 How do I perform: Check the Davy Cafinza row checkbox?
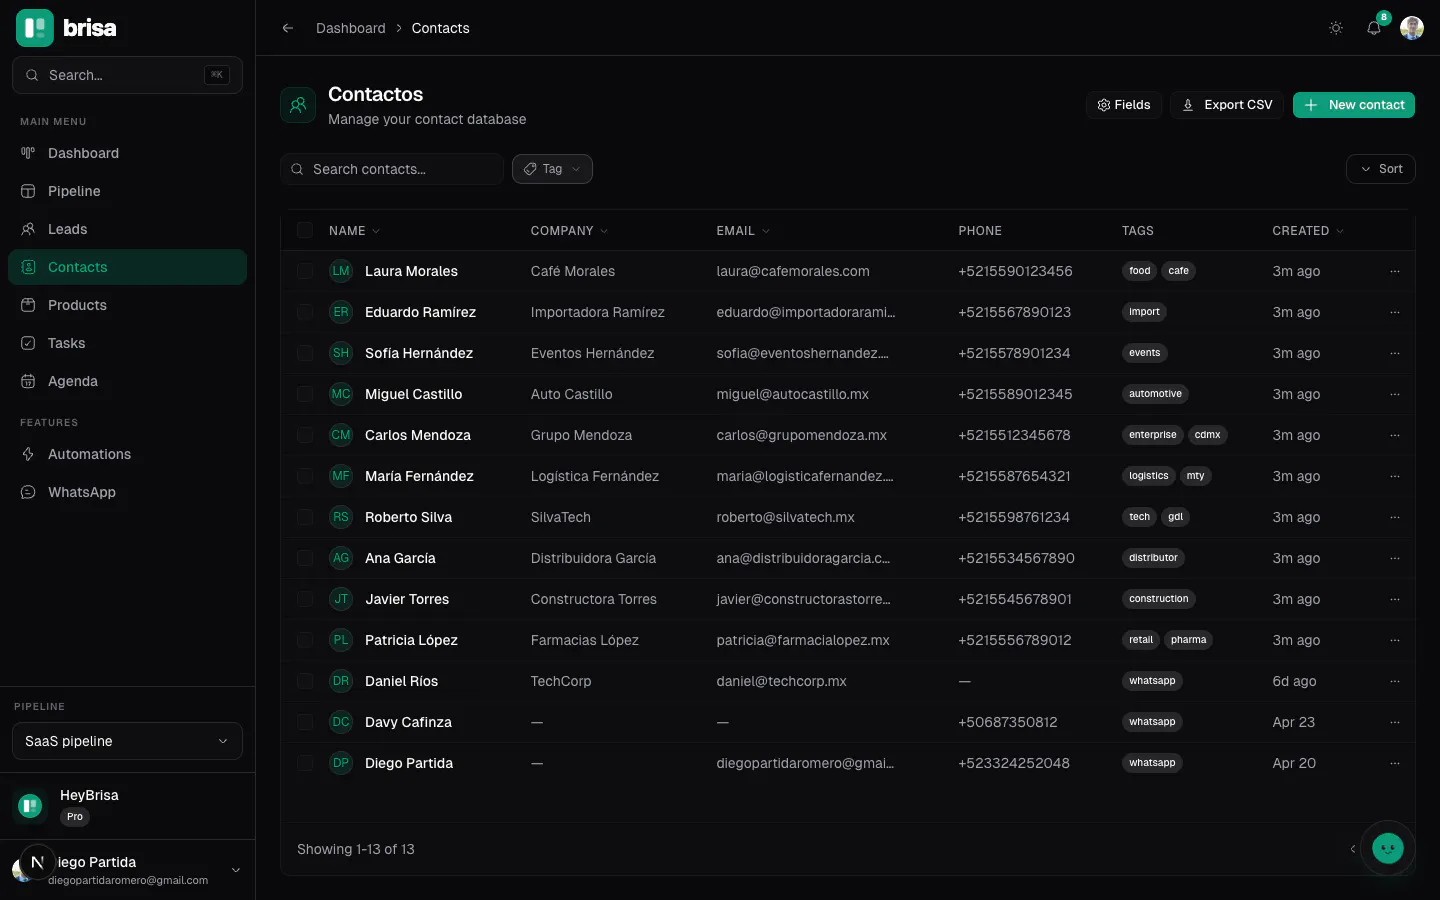305,722
